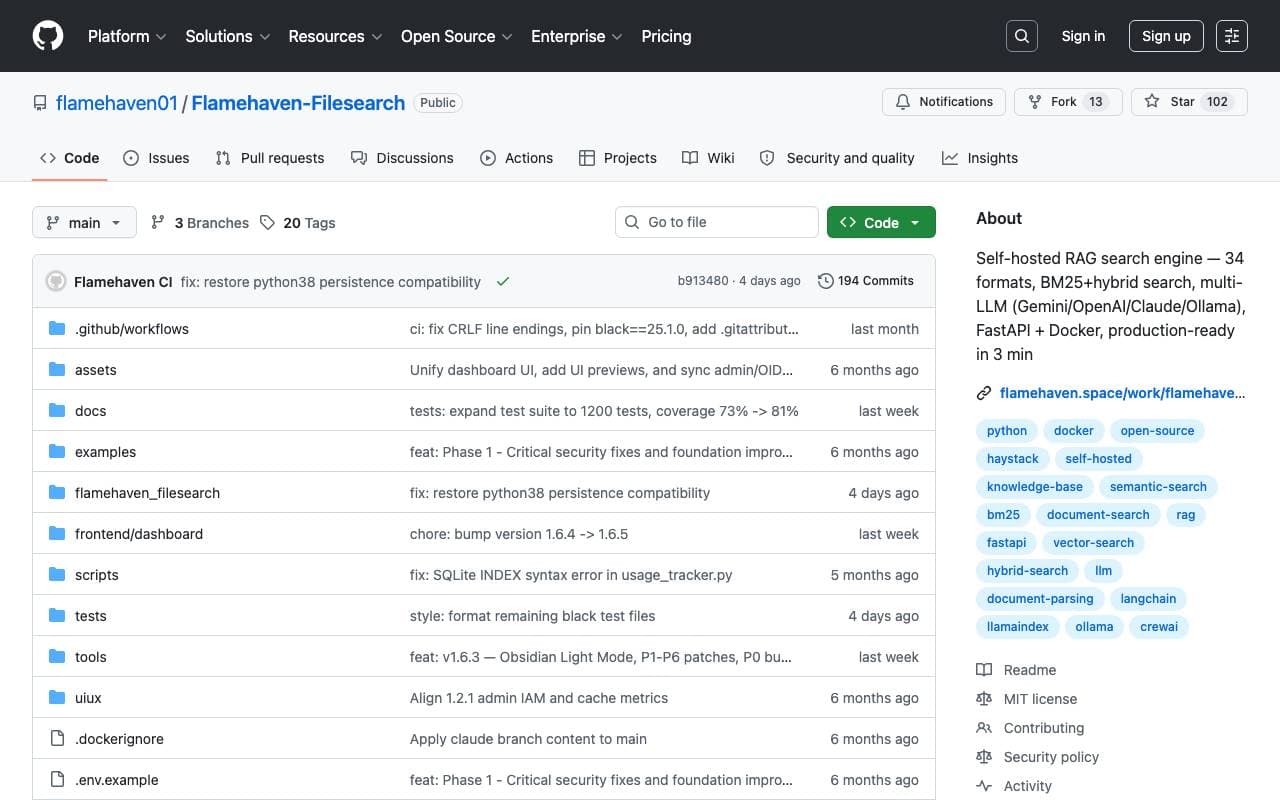This screenshot has height=800, width=1280.
Task: Switch to the Discussions tab
Action: [402, 158]
